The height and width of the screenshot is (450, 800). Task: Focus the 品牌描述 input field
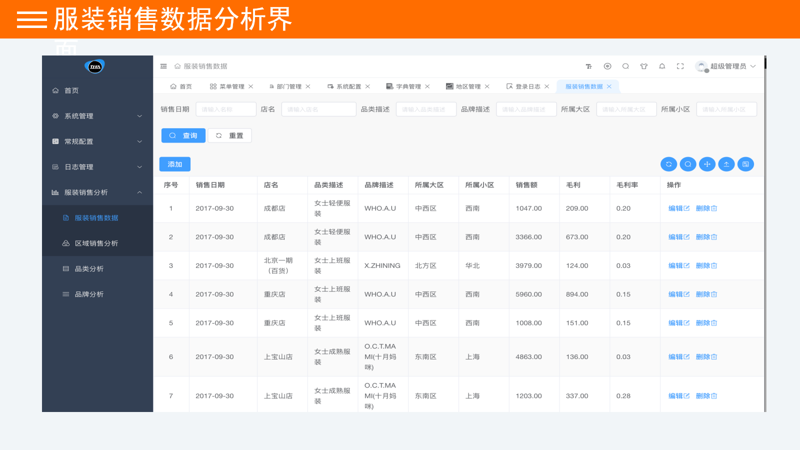[526, 109]
